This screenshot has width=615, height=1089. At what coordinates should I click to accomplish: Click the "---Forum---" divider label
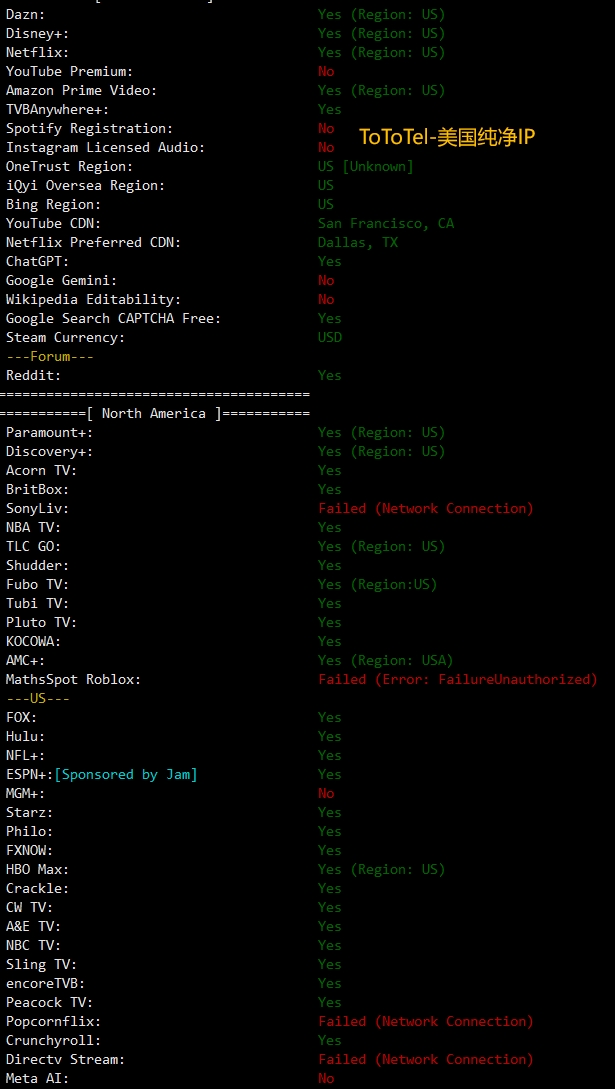pos(50,356)
